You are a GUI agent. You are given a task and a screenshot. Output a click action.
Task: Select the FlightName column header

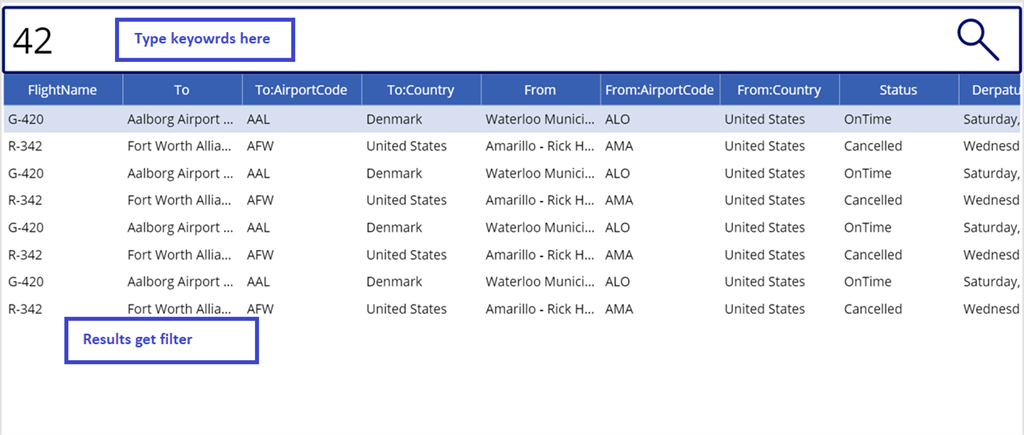click(x=63, y=90)
